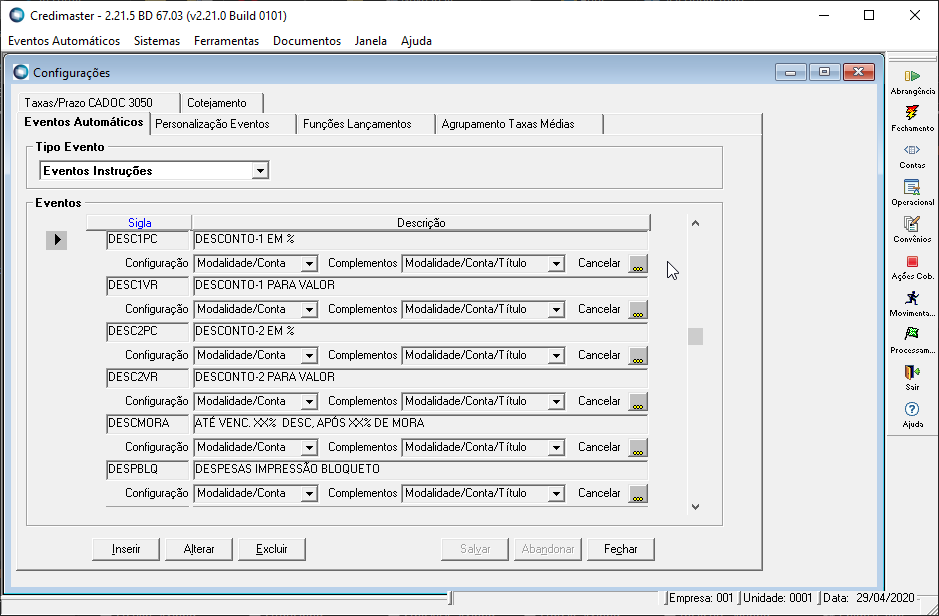
Task: Click the DESCONTO-2 EM % description field
Action: [x=420, y=332]
